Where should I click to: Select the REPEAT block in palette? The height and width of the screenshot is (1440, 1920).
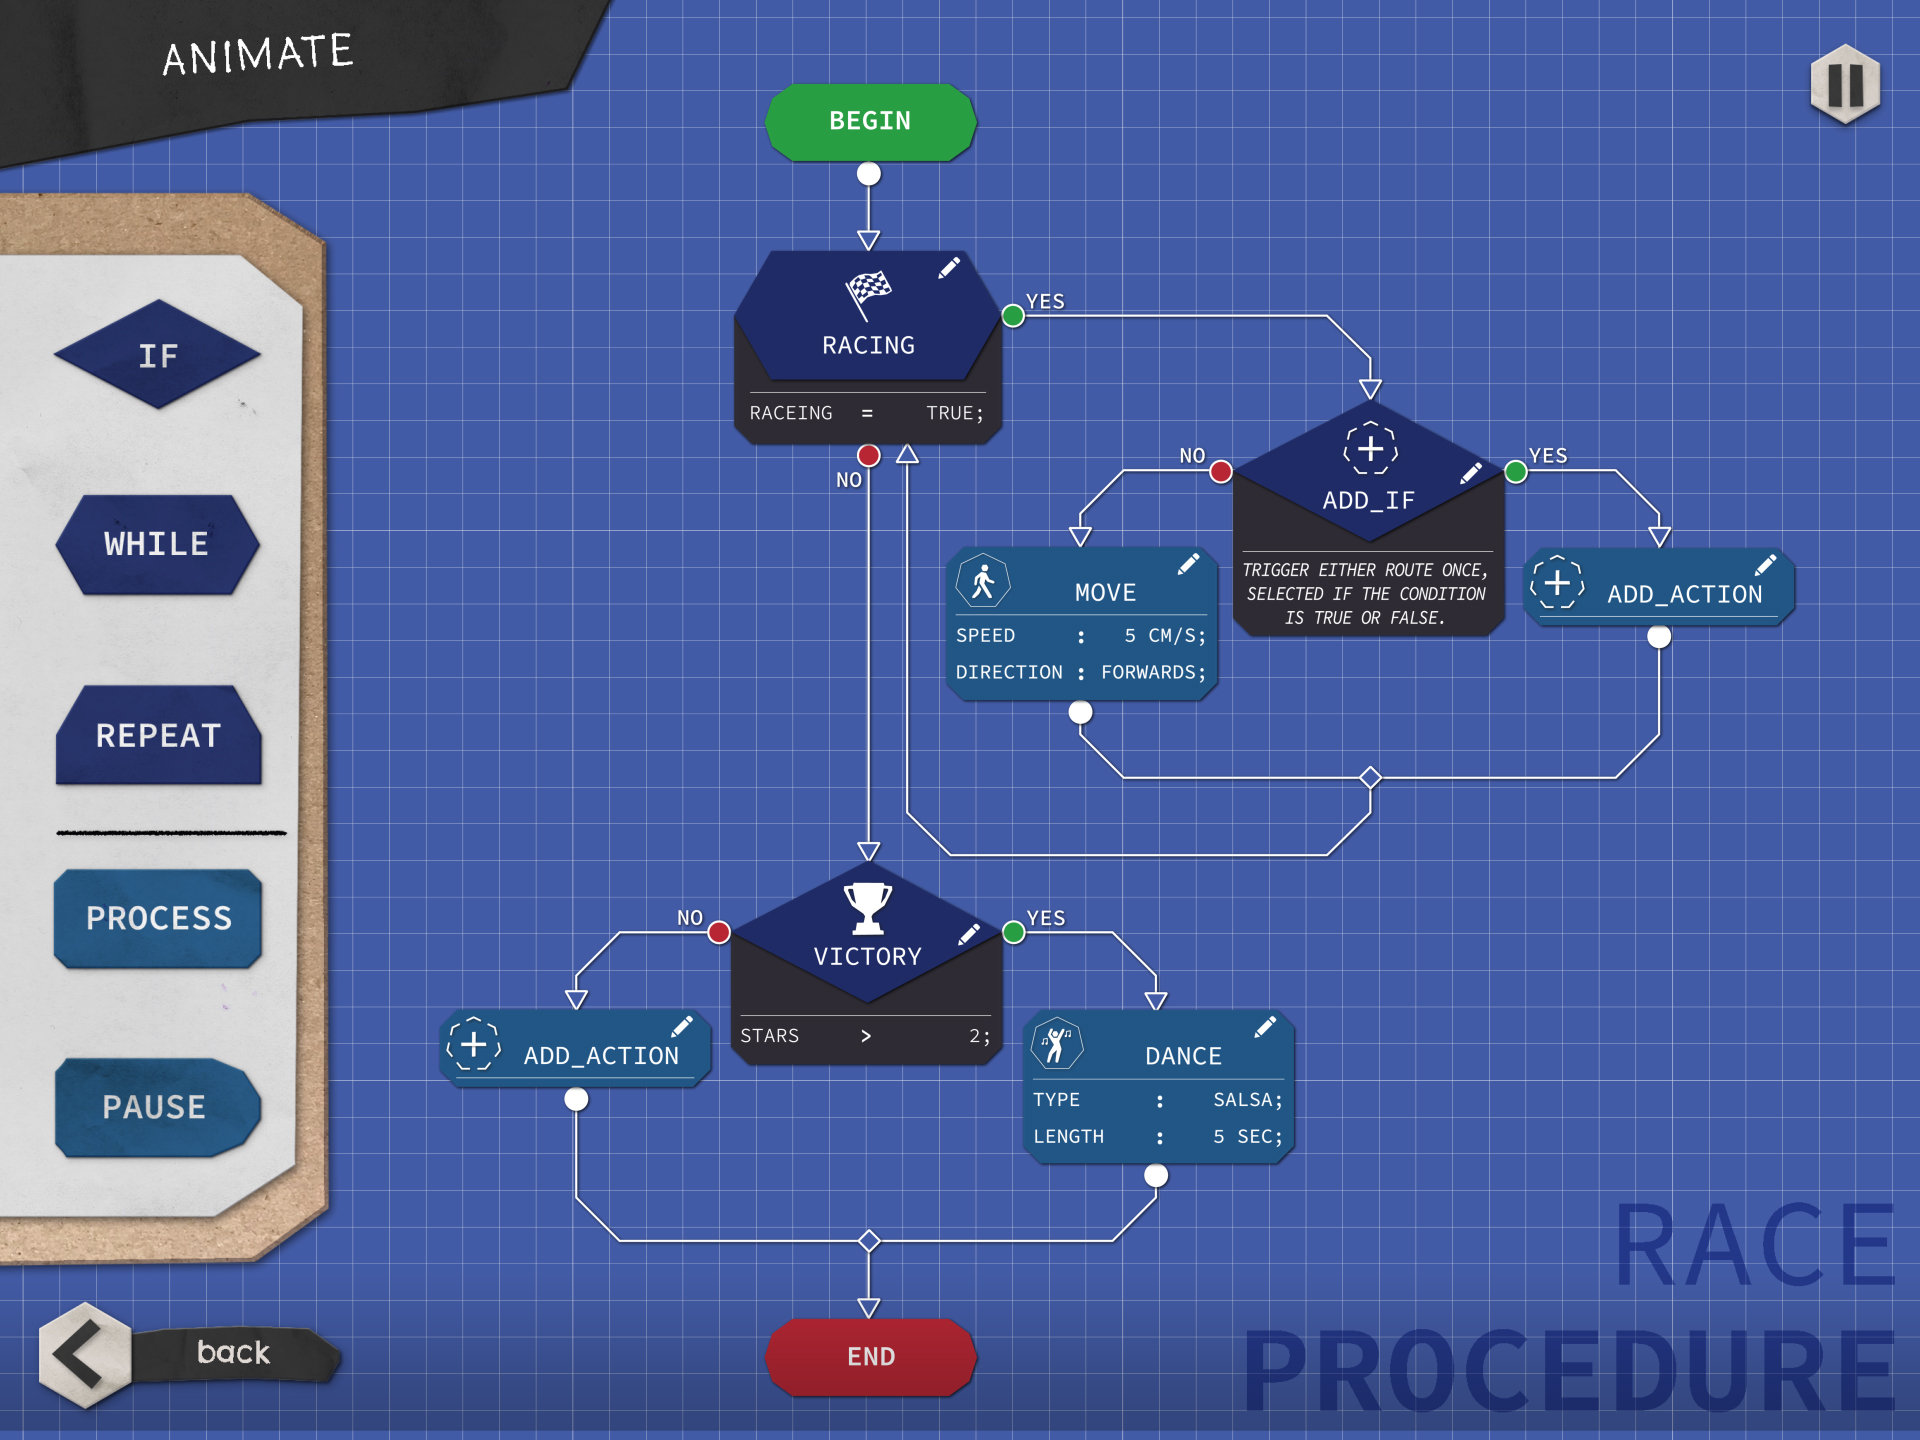(x=159, y=735)
